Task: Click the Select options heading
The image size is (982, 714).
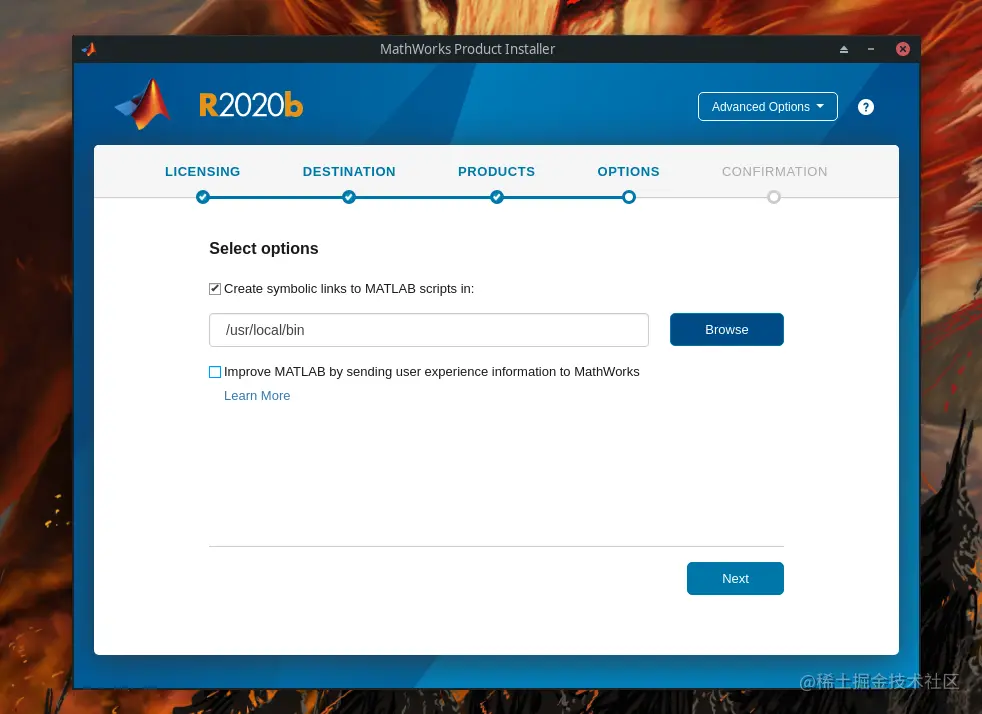Action: pyautogui.click(x=264, y=249)
